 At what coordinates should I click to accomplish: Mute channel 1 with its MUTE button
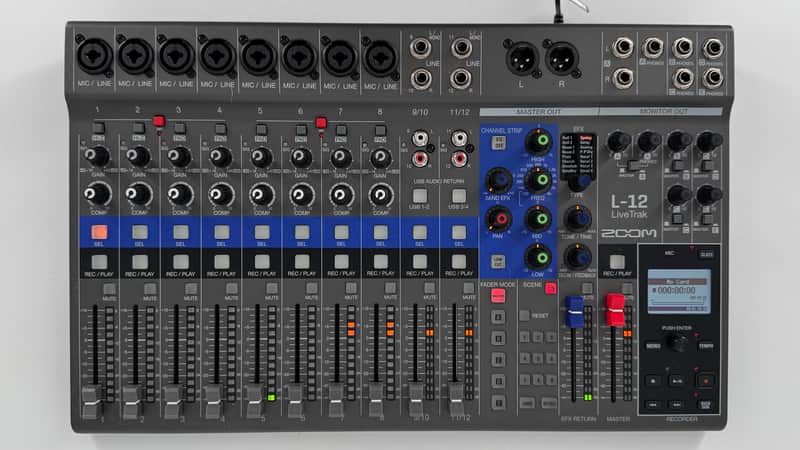pyautogui.click(x=109, y=289)
